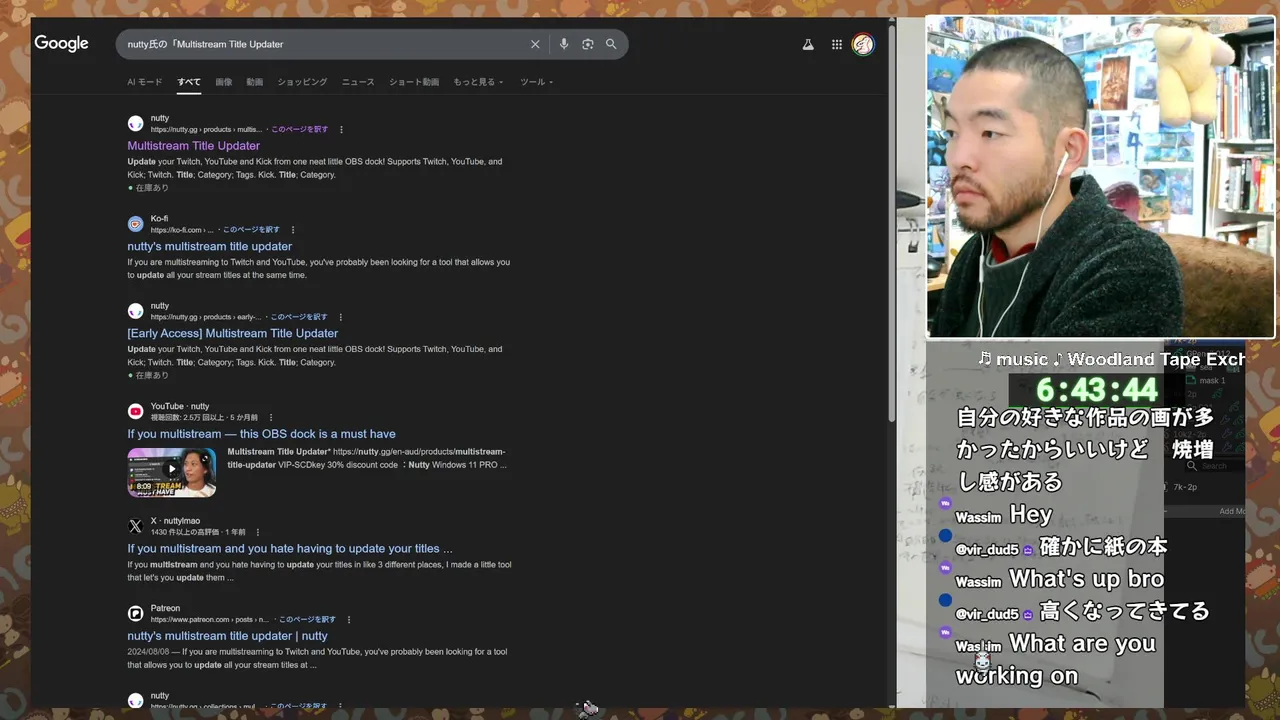
Task: Submit search with the magnifier icon
Action: (x=611, y=44)
